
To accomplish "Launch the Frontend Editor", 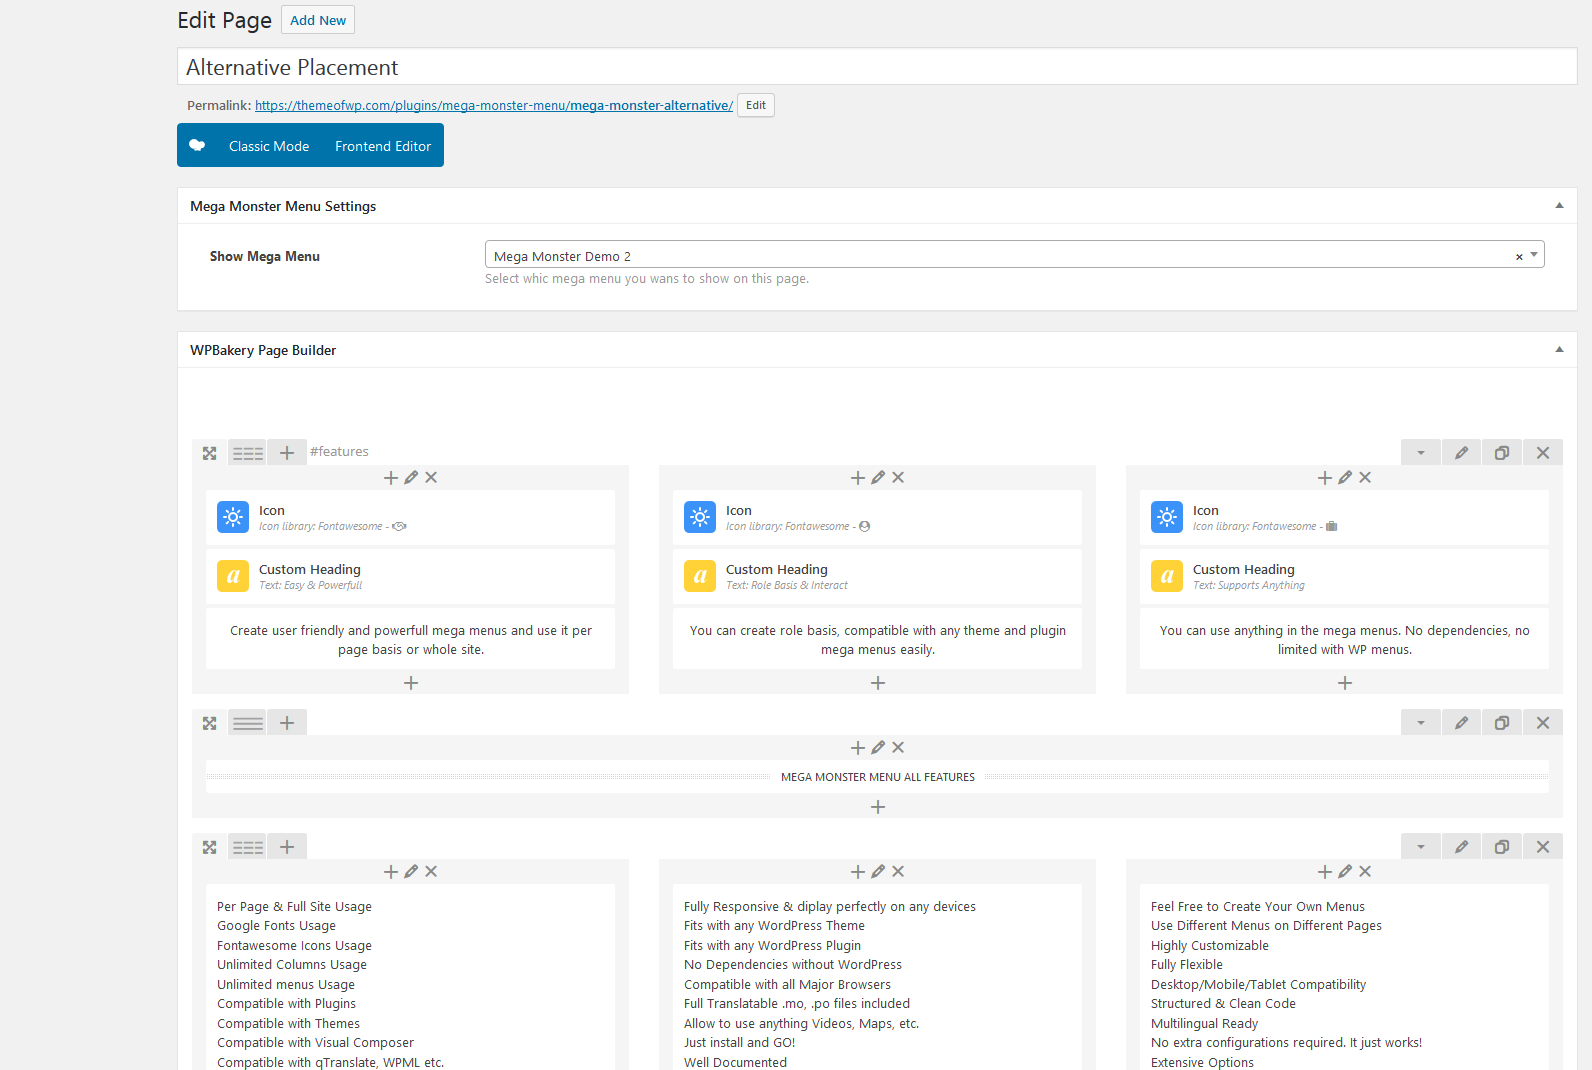I will point(383,146).
